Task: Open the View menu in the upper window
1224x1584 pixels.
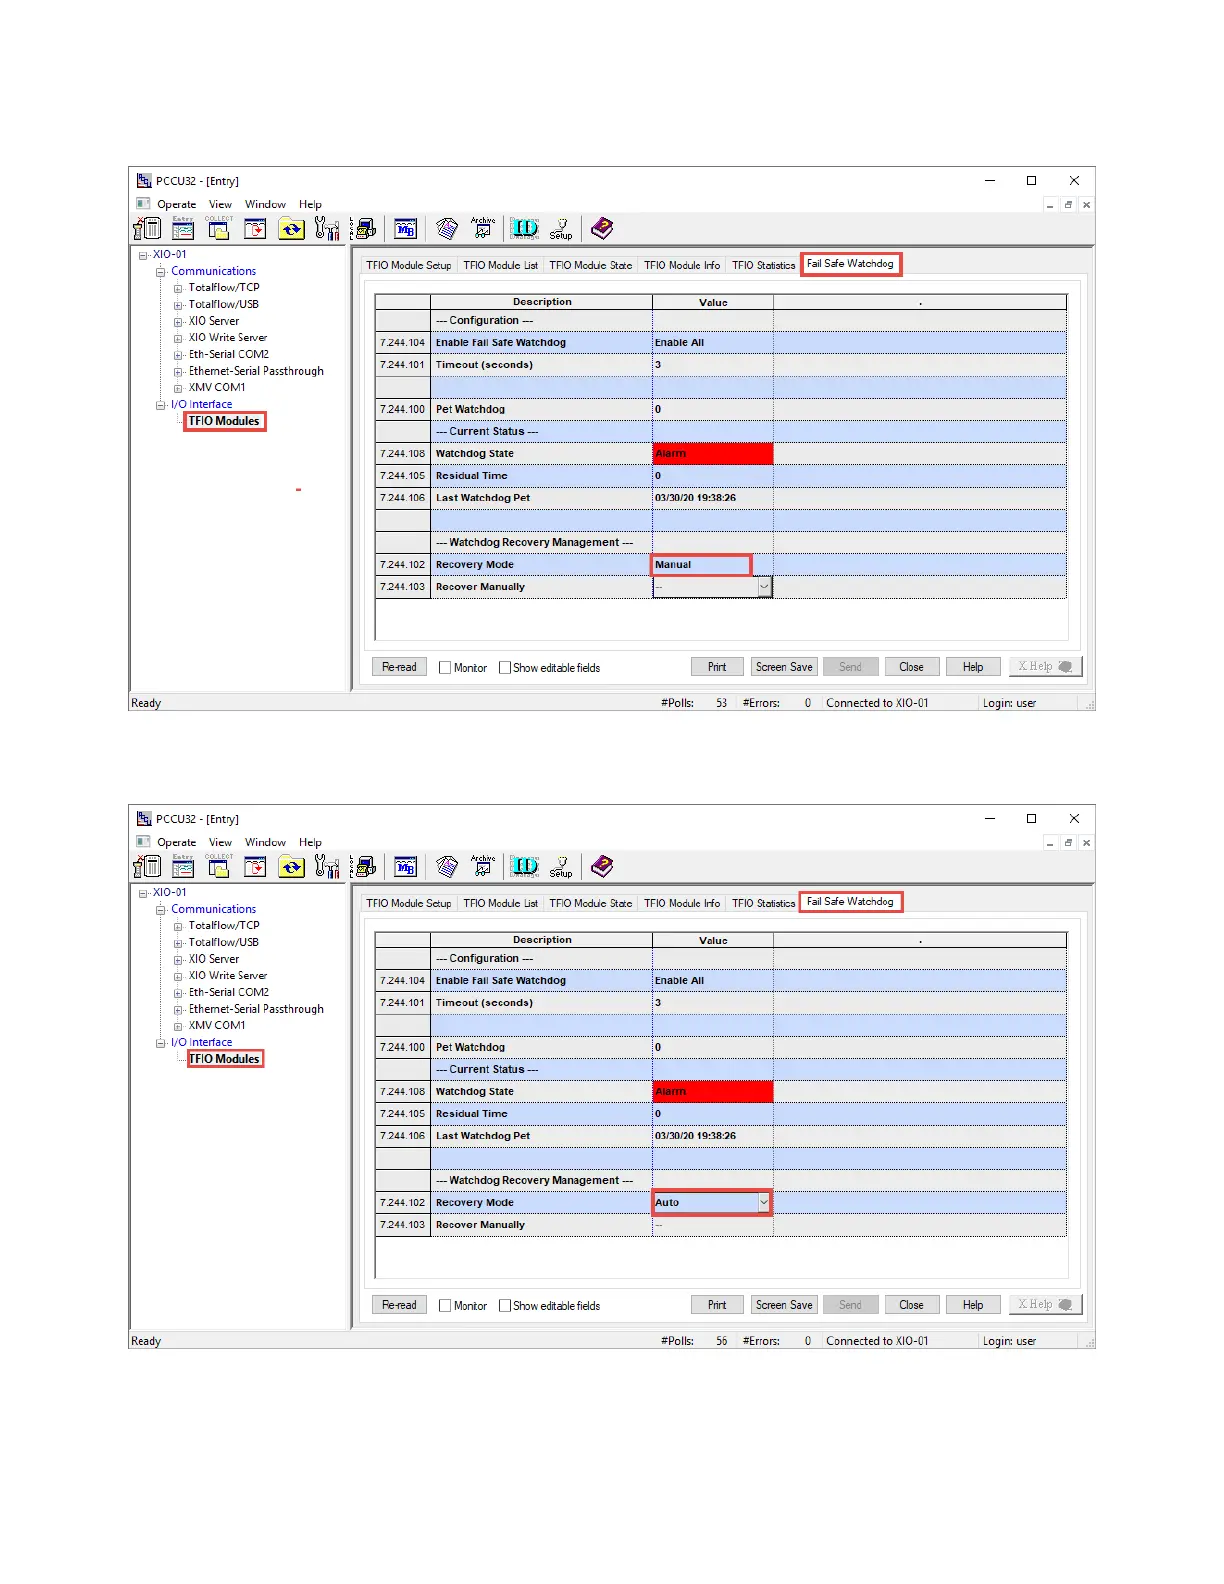Action: 220,205
